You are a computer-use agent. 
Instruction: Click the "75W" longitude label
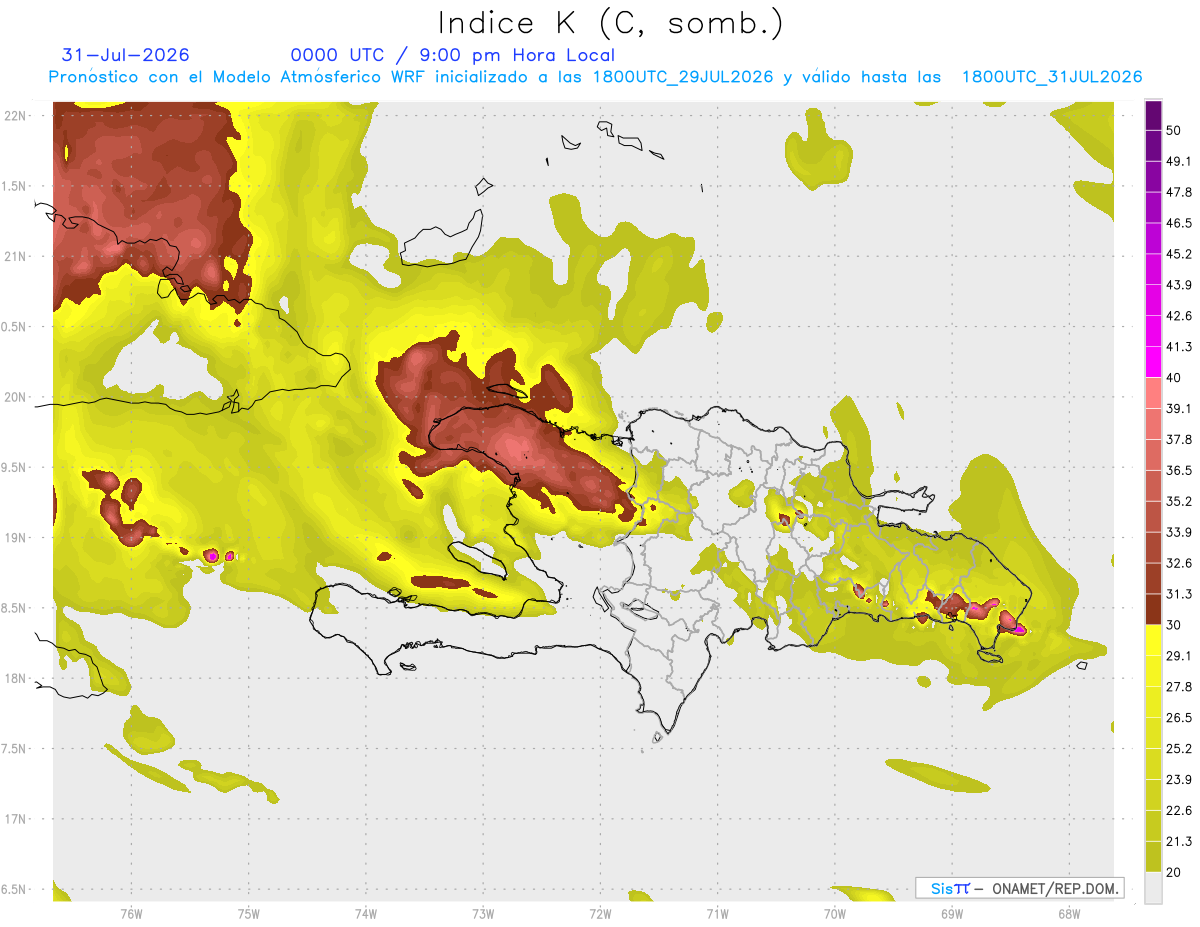(x=249, y=914)
